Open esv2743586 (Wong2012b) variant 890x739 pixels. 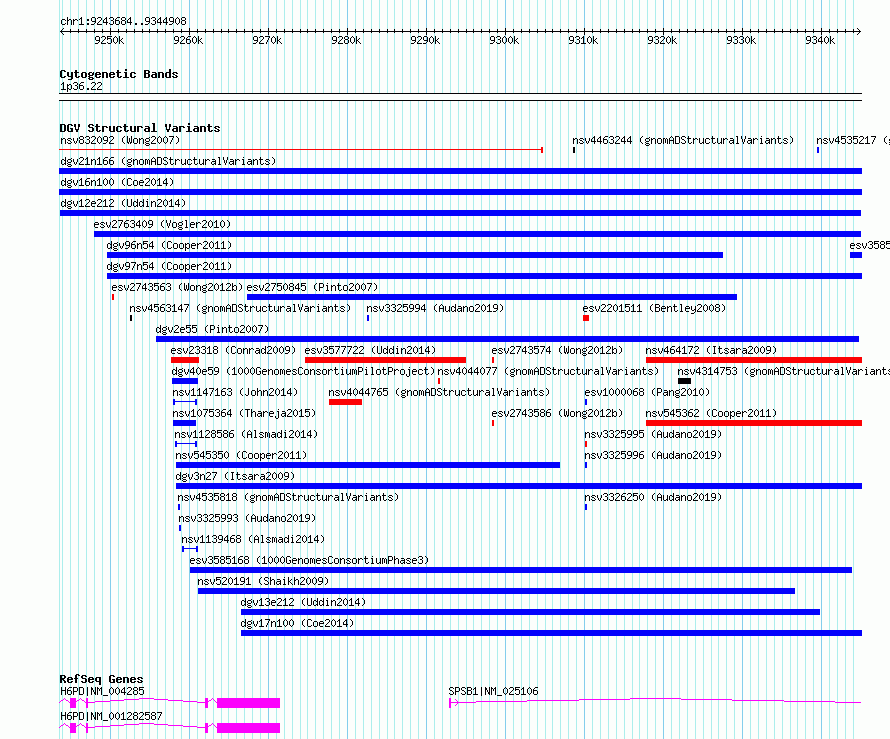[x=557, y=413]
